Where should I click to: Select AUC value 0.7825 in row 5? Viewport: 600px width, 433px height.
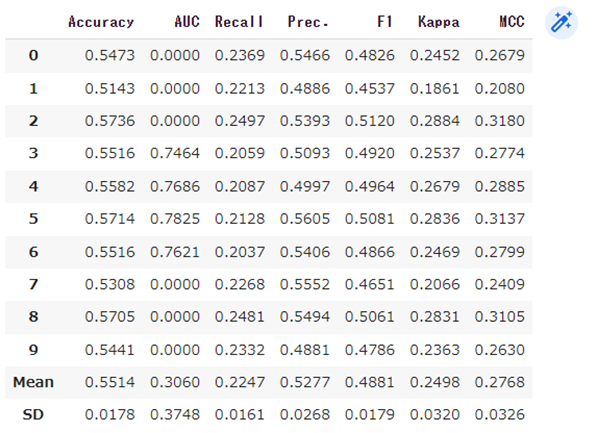pos(175,218)
